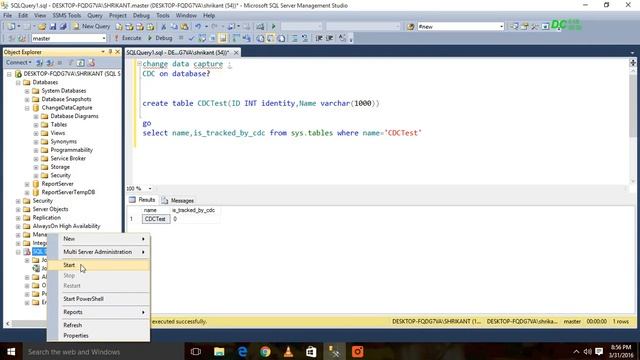Select the Synonyms folder in the tree

tap(63, 142)
